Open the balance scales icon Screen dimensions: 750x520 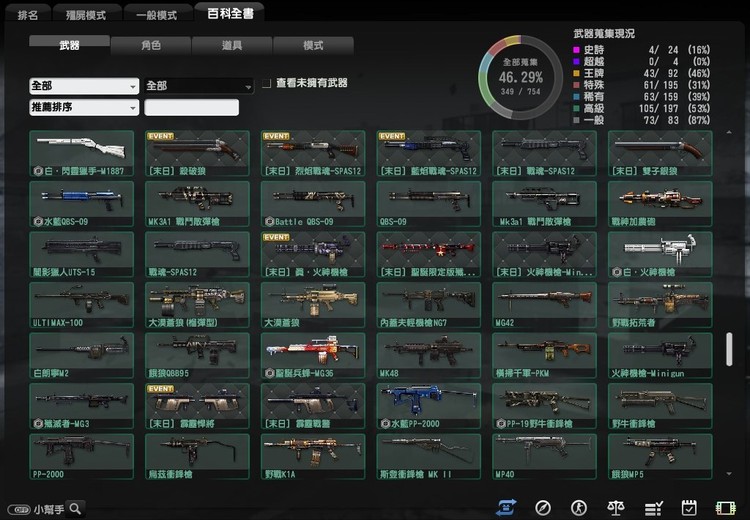pyautogui.click(x=617, y=507)
